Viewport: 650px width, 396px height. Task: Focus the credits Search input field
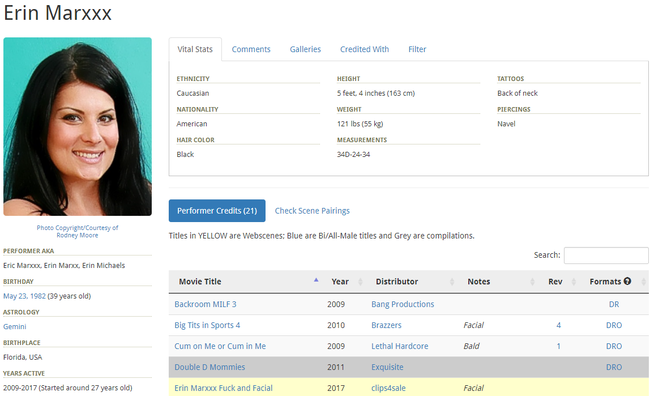click(606, 255)
